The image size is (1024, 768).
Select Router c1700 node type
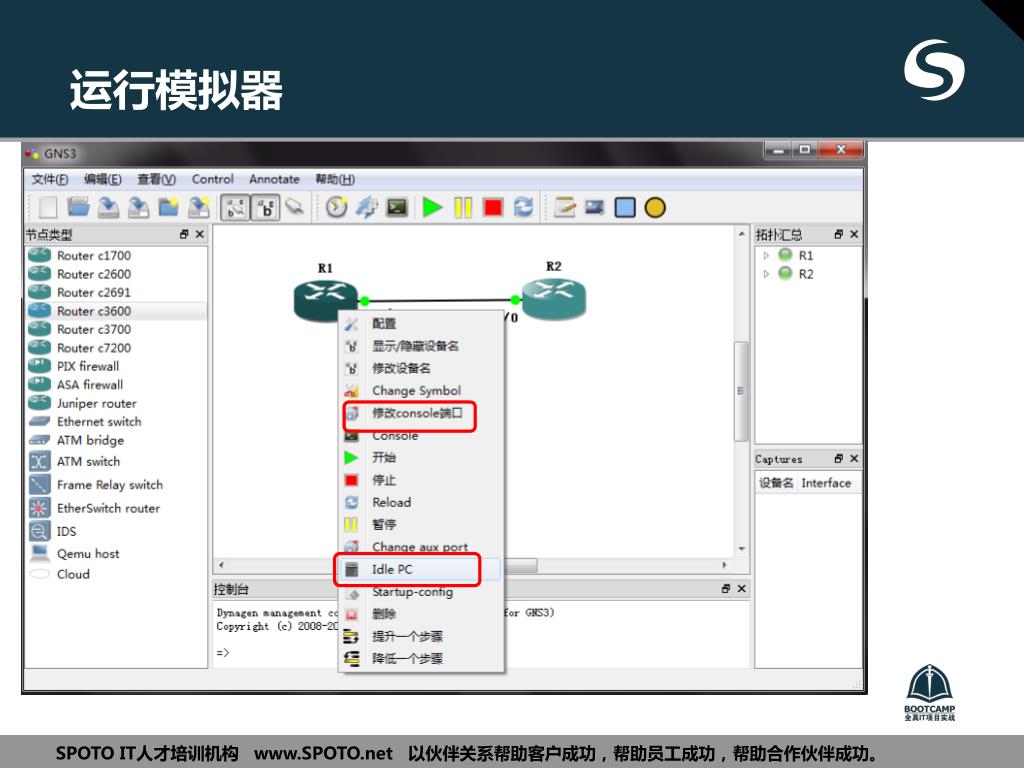tap(116, 255)
